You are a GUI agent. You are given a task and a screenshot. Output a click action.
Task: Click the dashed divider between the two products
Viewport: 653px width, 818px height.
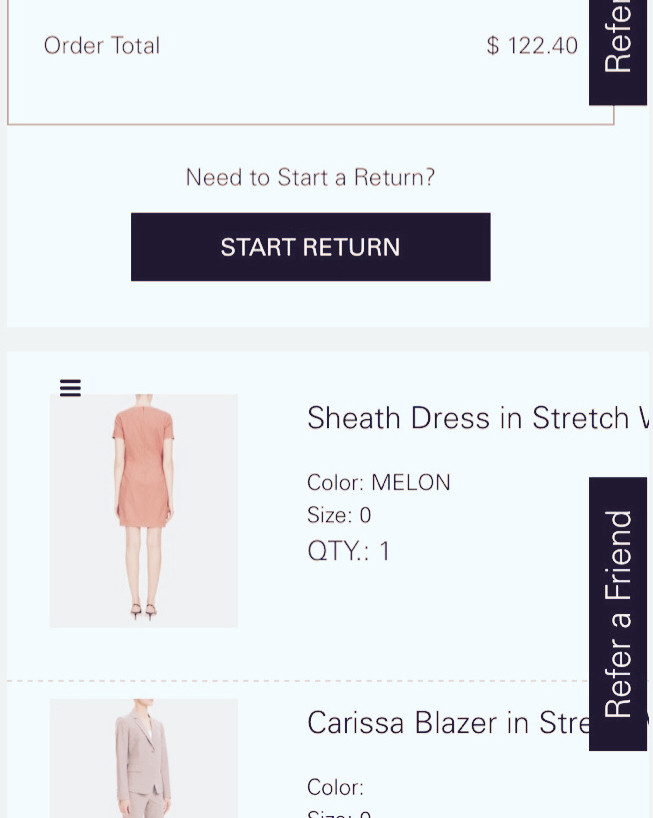point(298,681)
